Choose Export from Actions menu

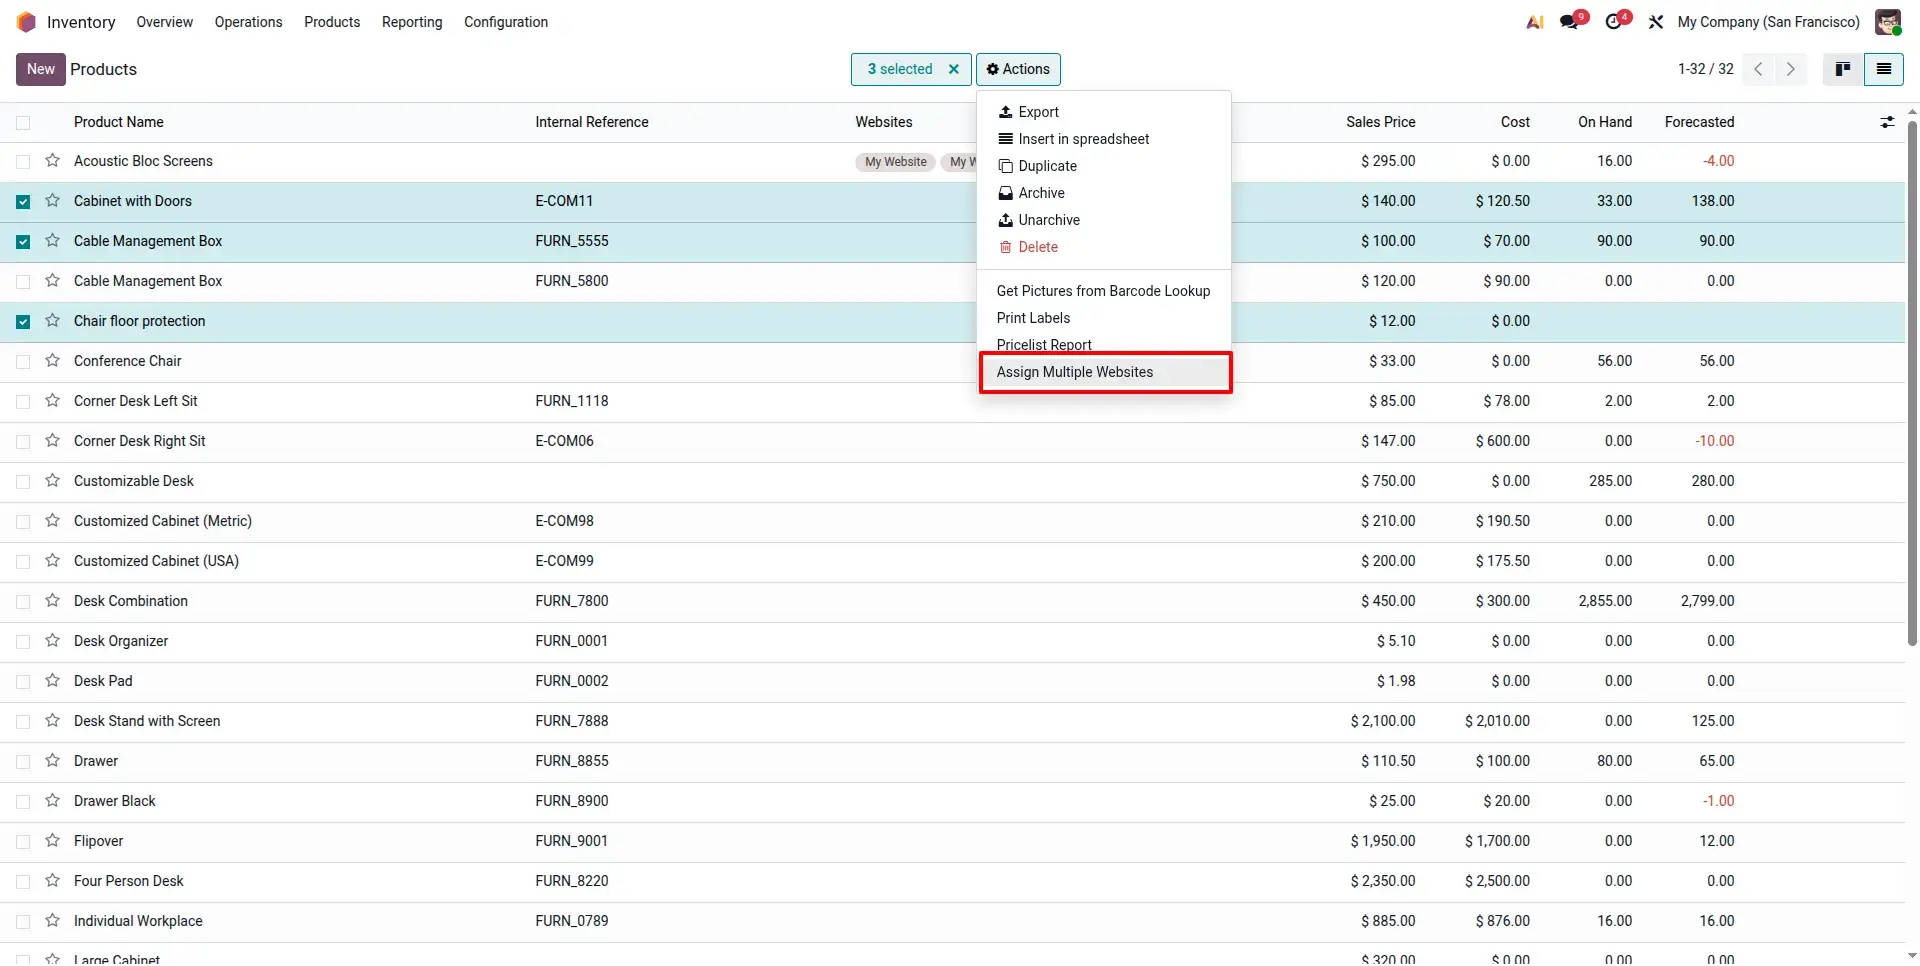(1104, 112)
